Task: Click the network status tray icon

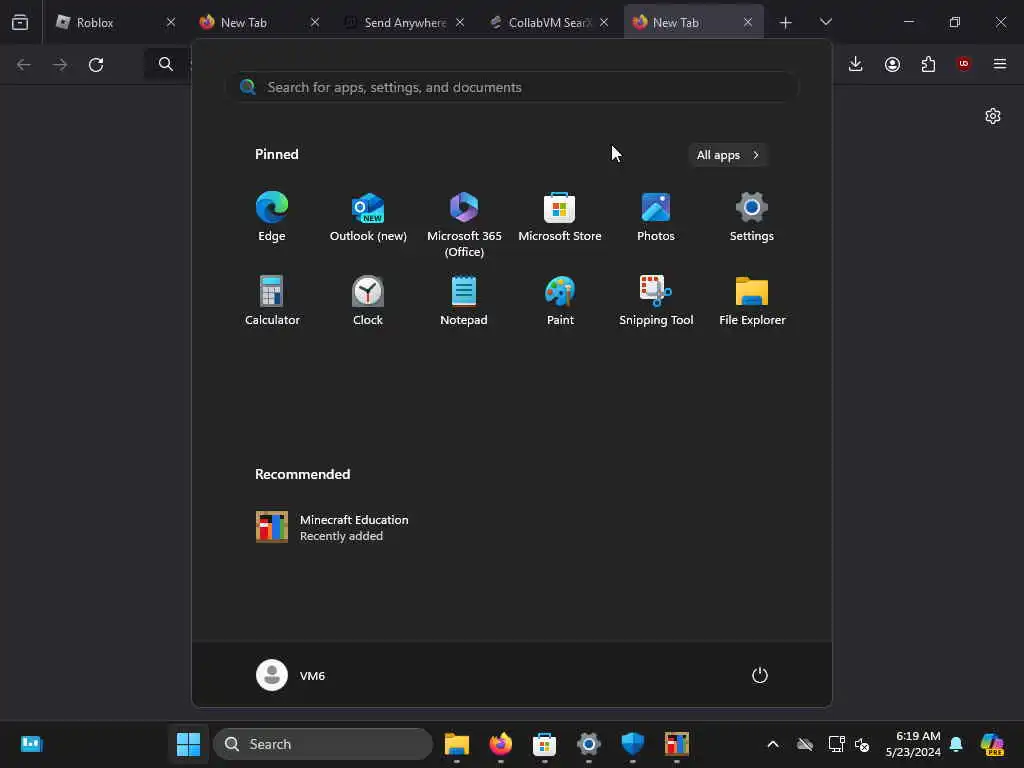Action: [836, 744]
